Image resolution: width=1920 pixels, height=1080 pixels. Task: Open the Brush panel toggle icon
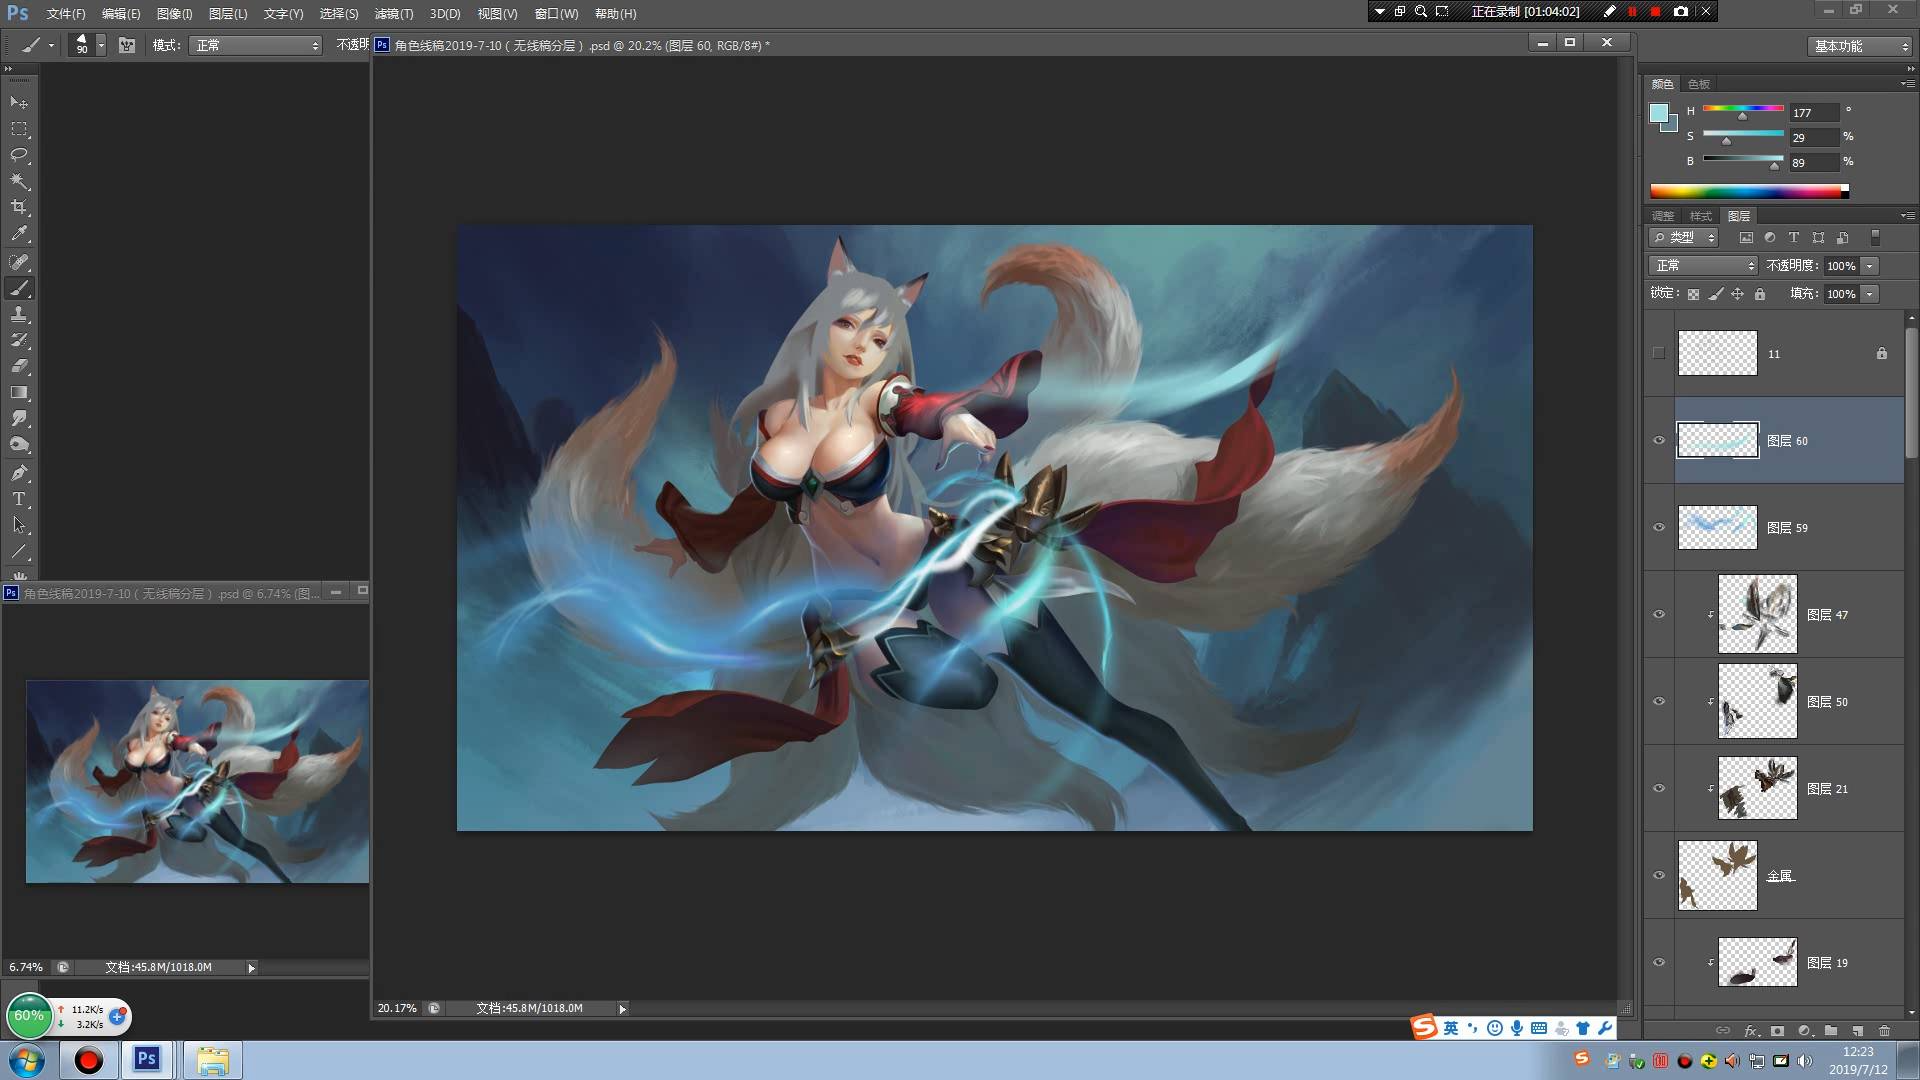127,45
